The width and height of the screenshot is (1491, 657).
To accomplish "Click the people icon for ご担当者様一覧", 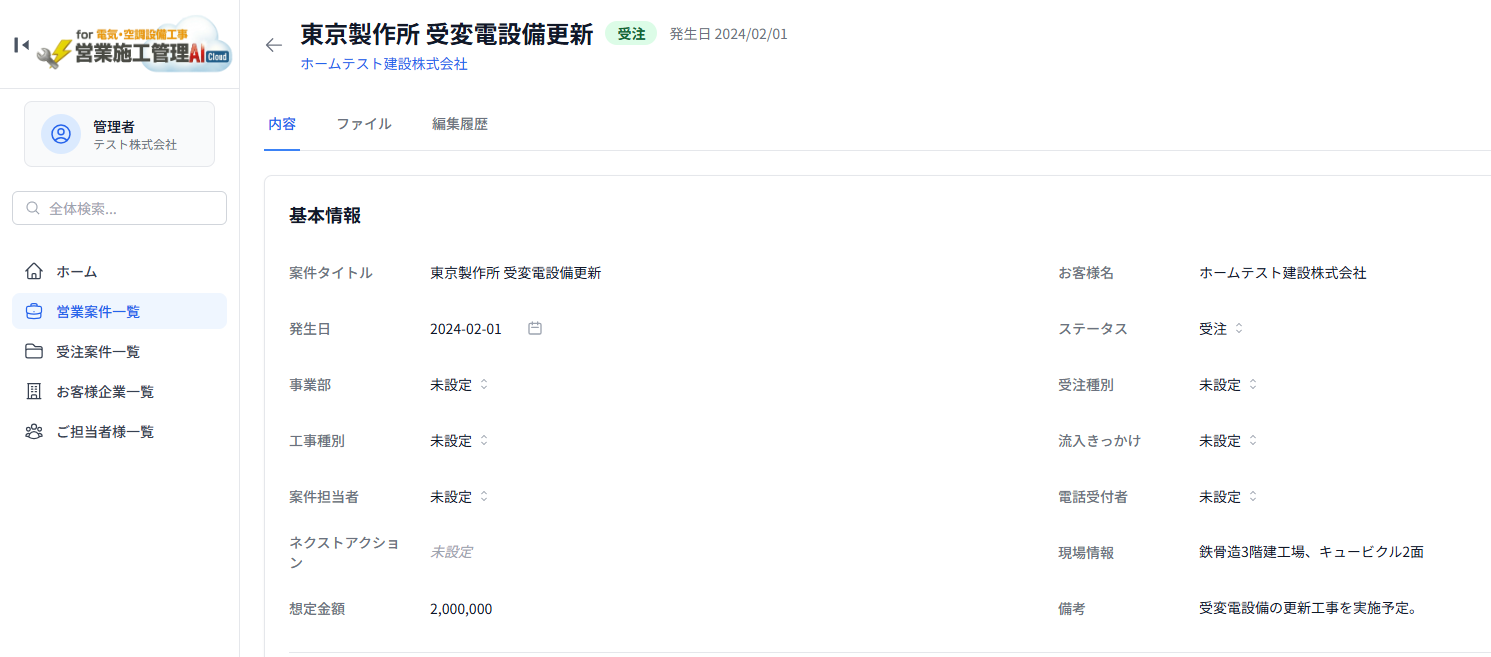I will click(x=34, y=431).
